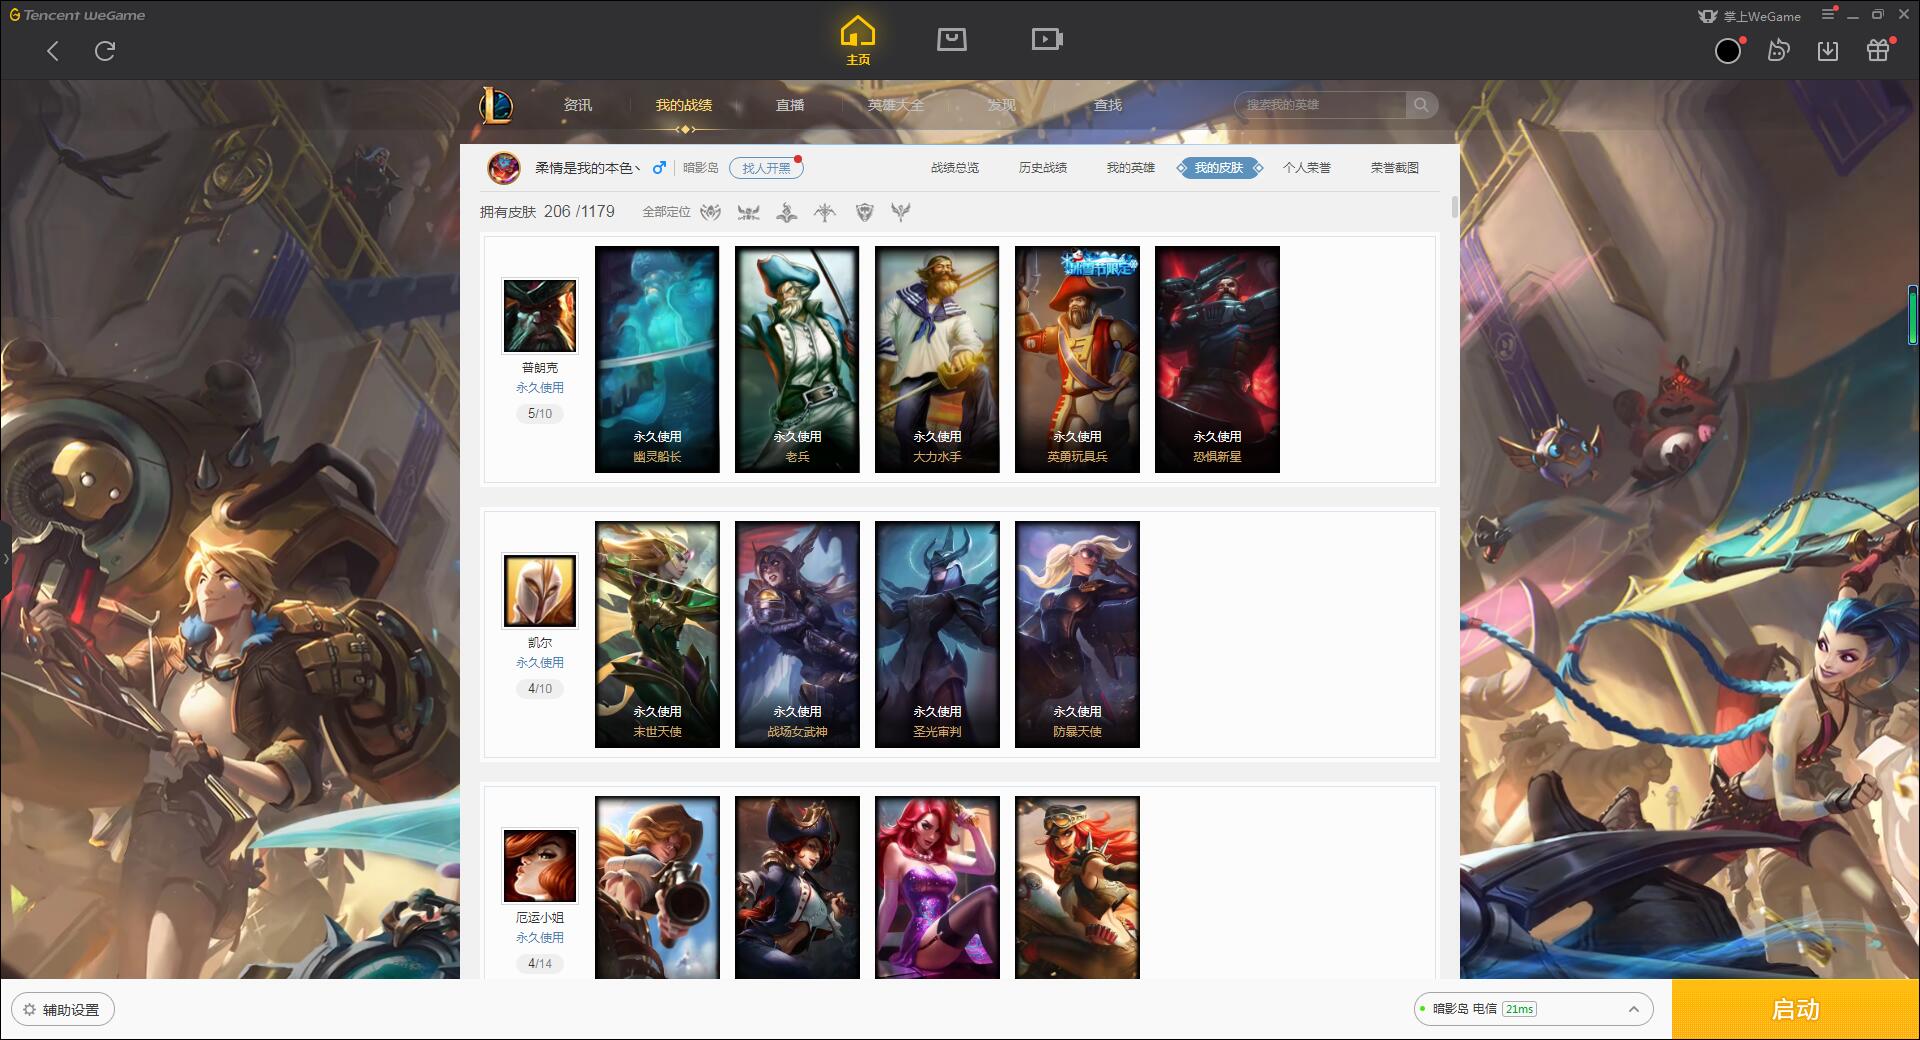Open the 大力水手 skin card

click(x=937, y=359)
